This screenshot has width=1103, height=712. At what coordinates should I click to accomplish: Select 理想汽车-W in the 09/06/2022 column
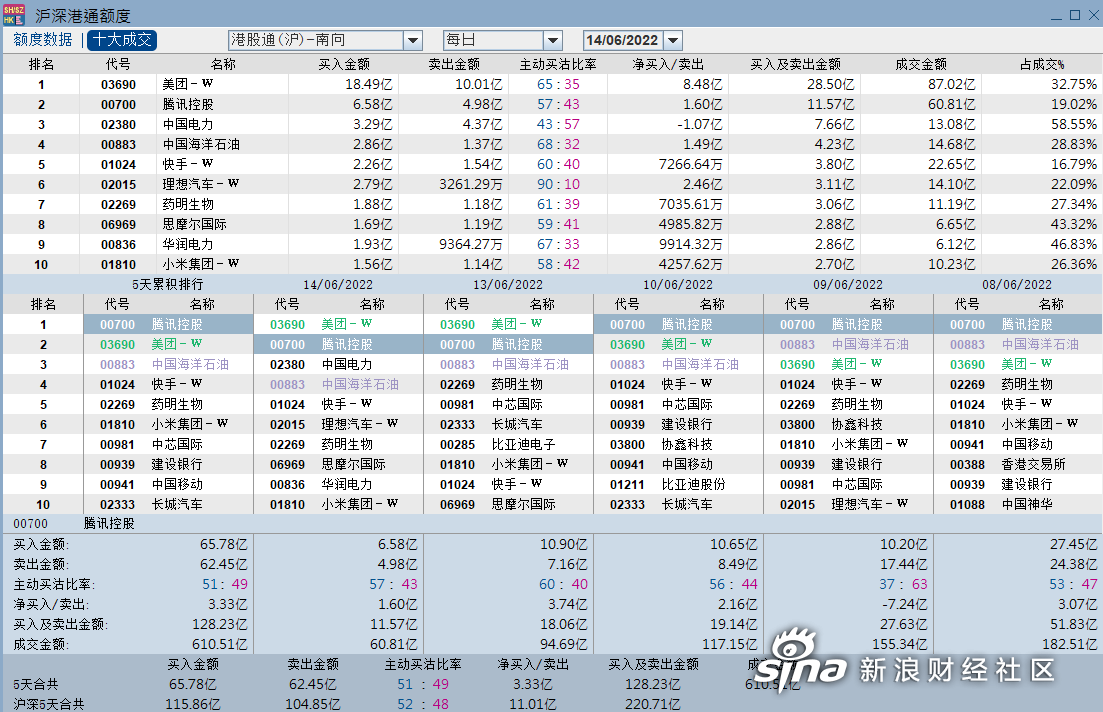869,504
